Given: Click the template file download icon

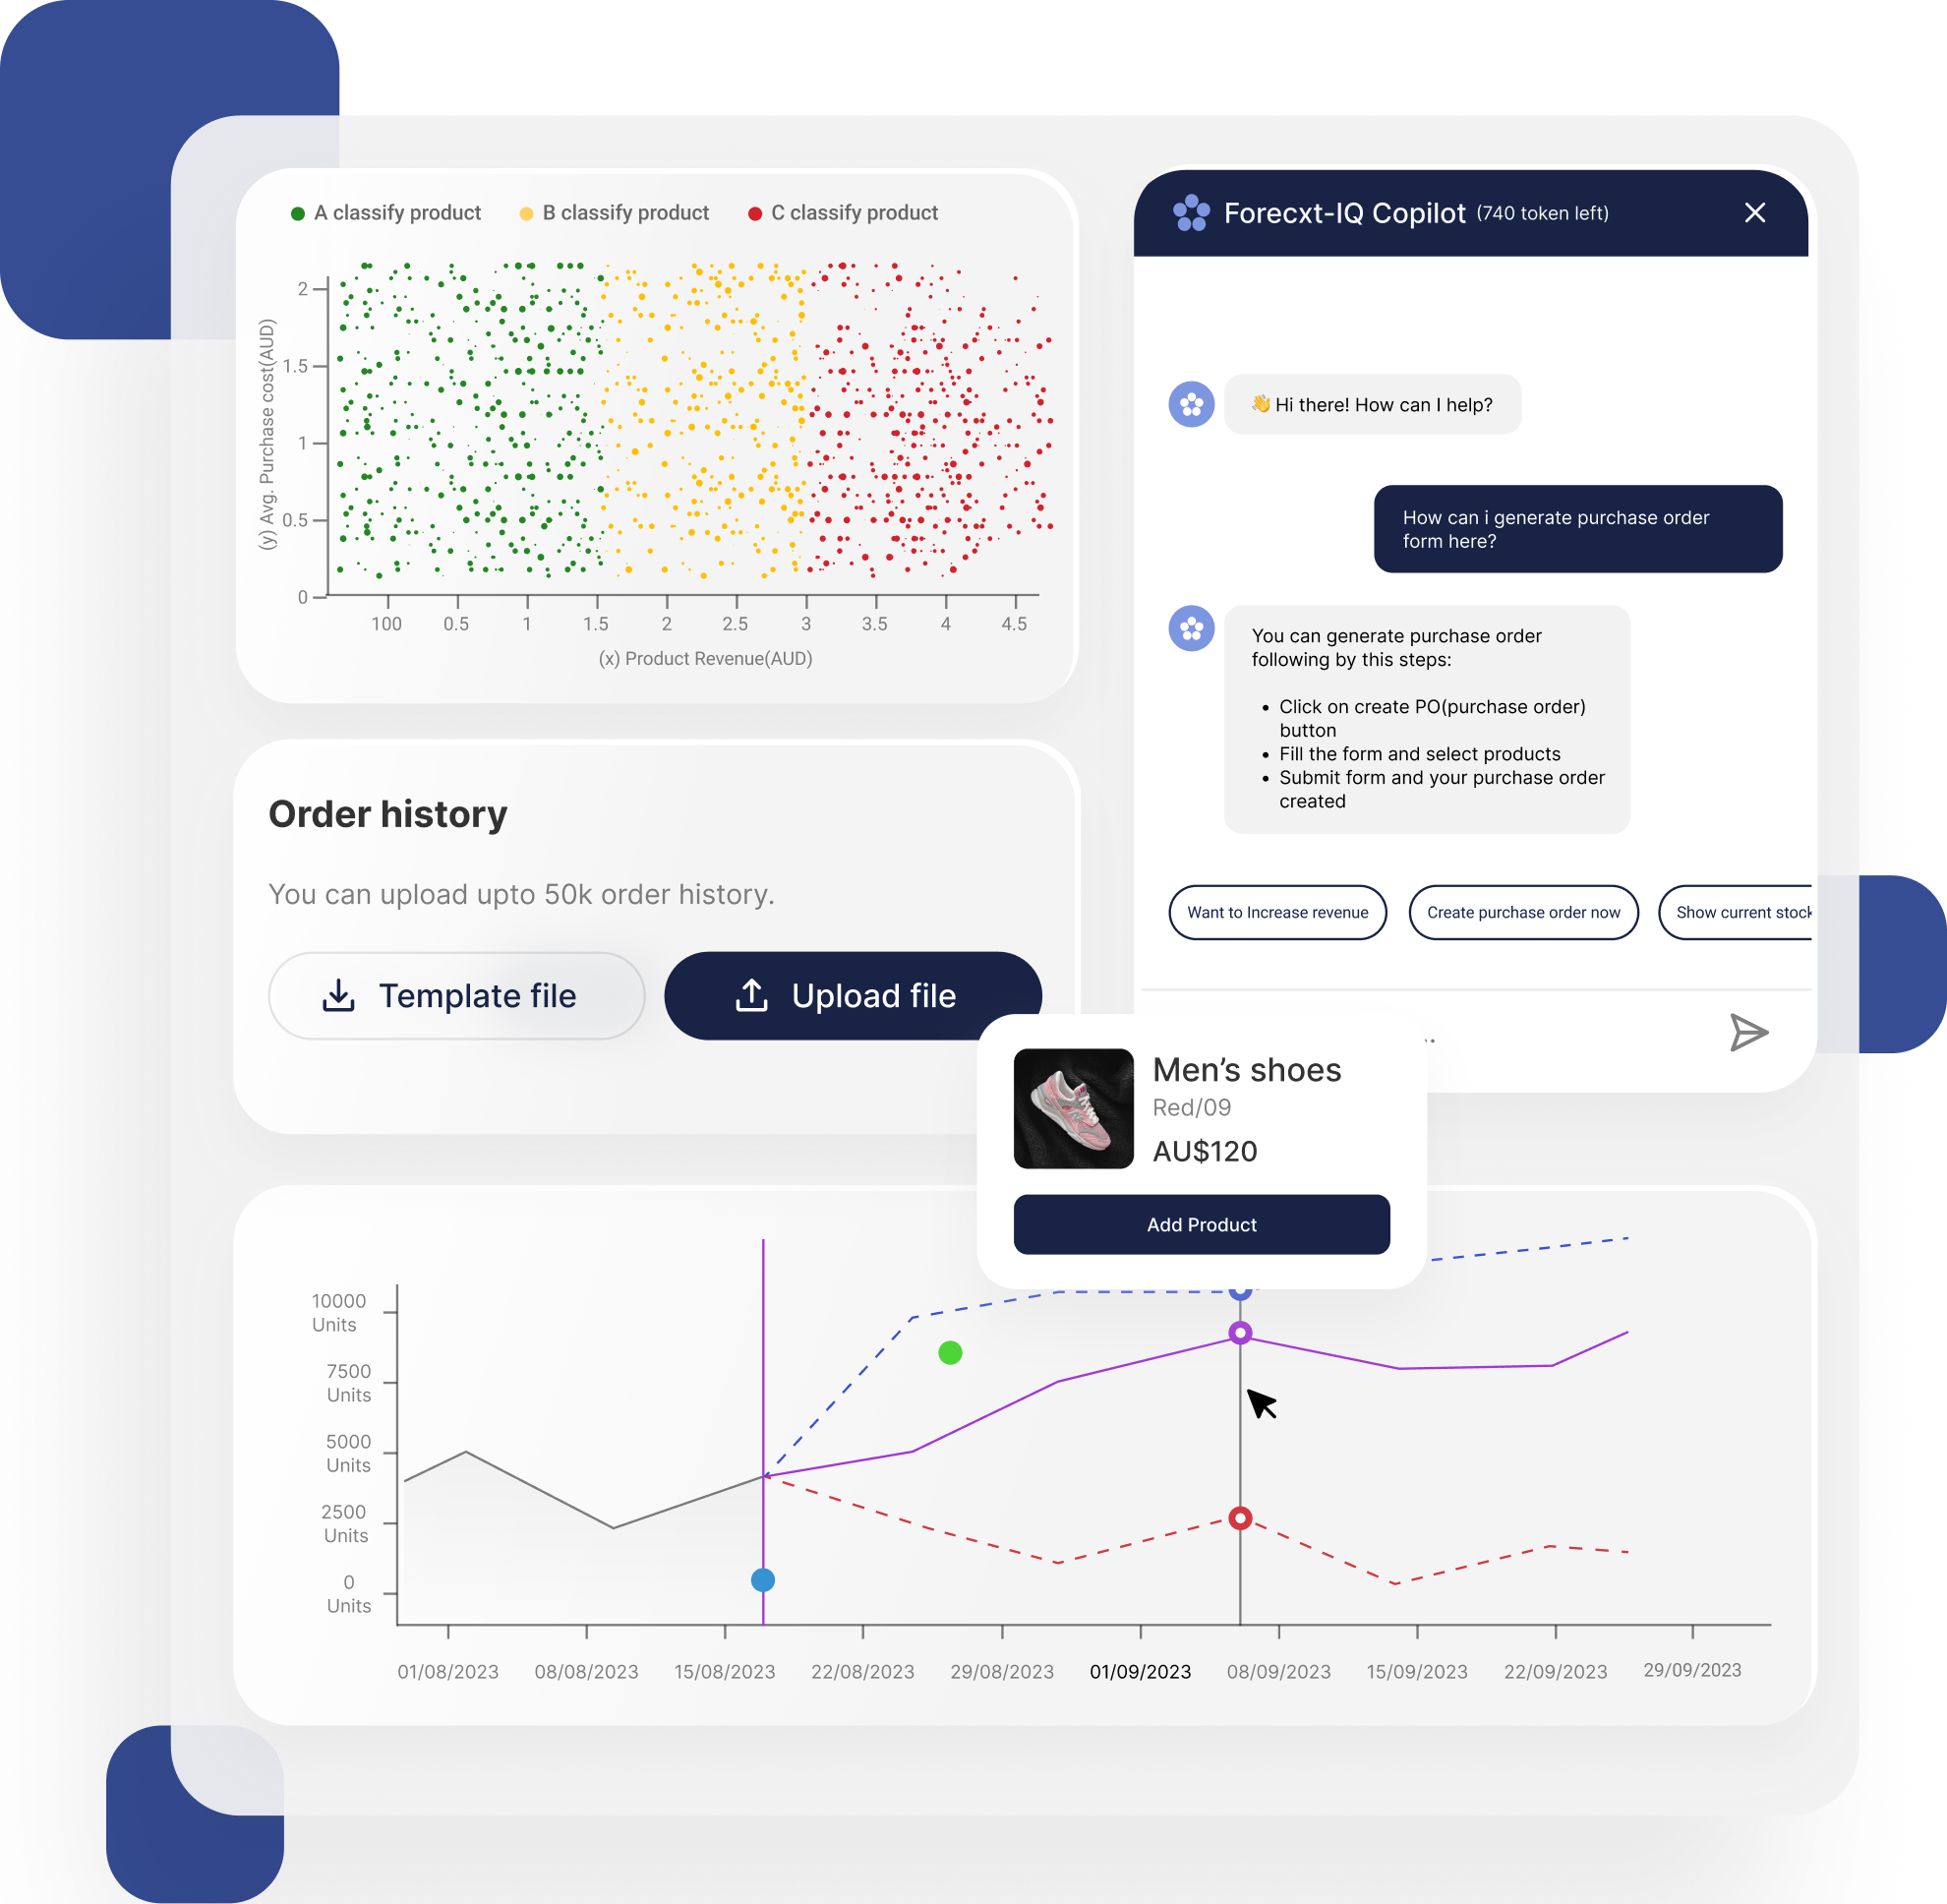Looking at the screenshot, I should [x=338, y=994].
